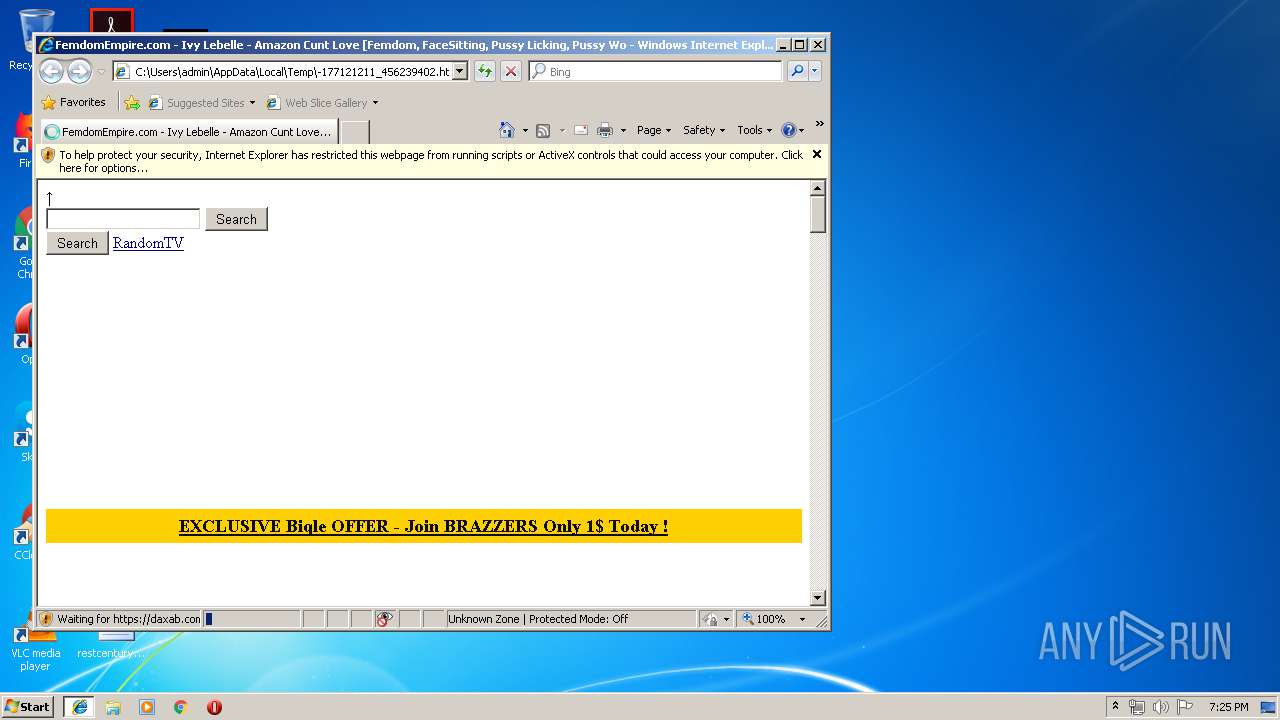This screenshot has width=1280, height=720.
Task: Expand the Home button dropdown arrow
Action: [525, 130]
